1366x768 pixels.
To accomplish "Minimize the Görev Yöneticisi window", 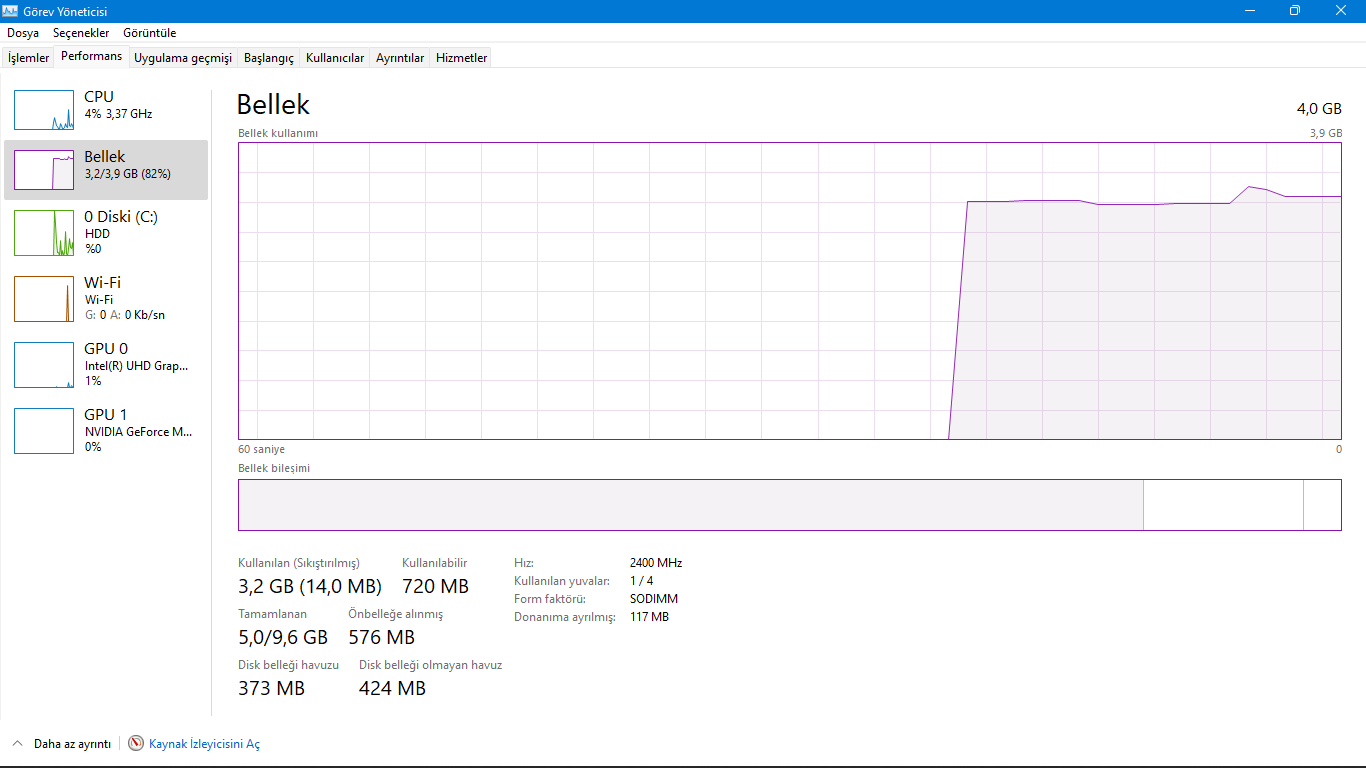I will tap(1250, 11).
